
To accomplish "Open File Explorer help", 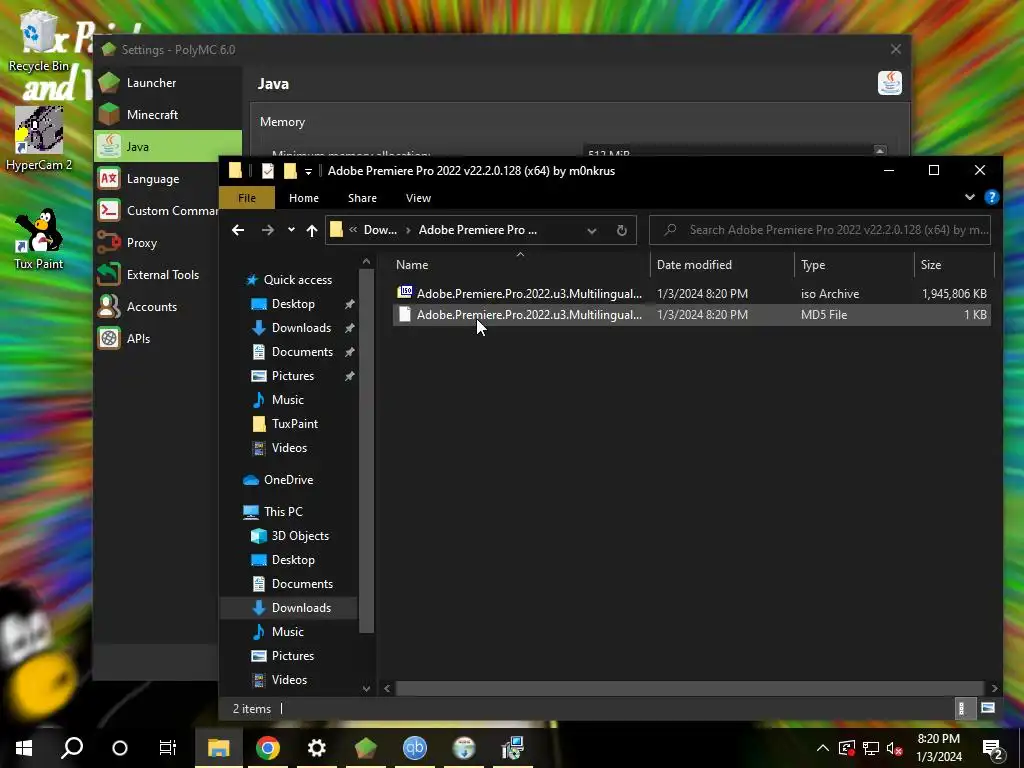I will pos(991,197).
